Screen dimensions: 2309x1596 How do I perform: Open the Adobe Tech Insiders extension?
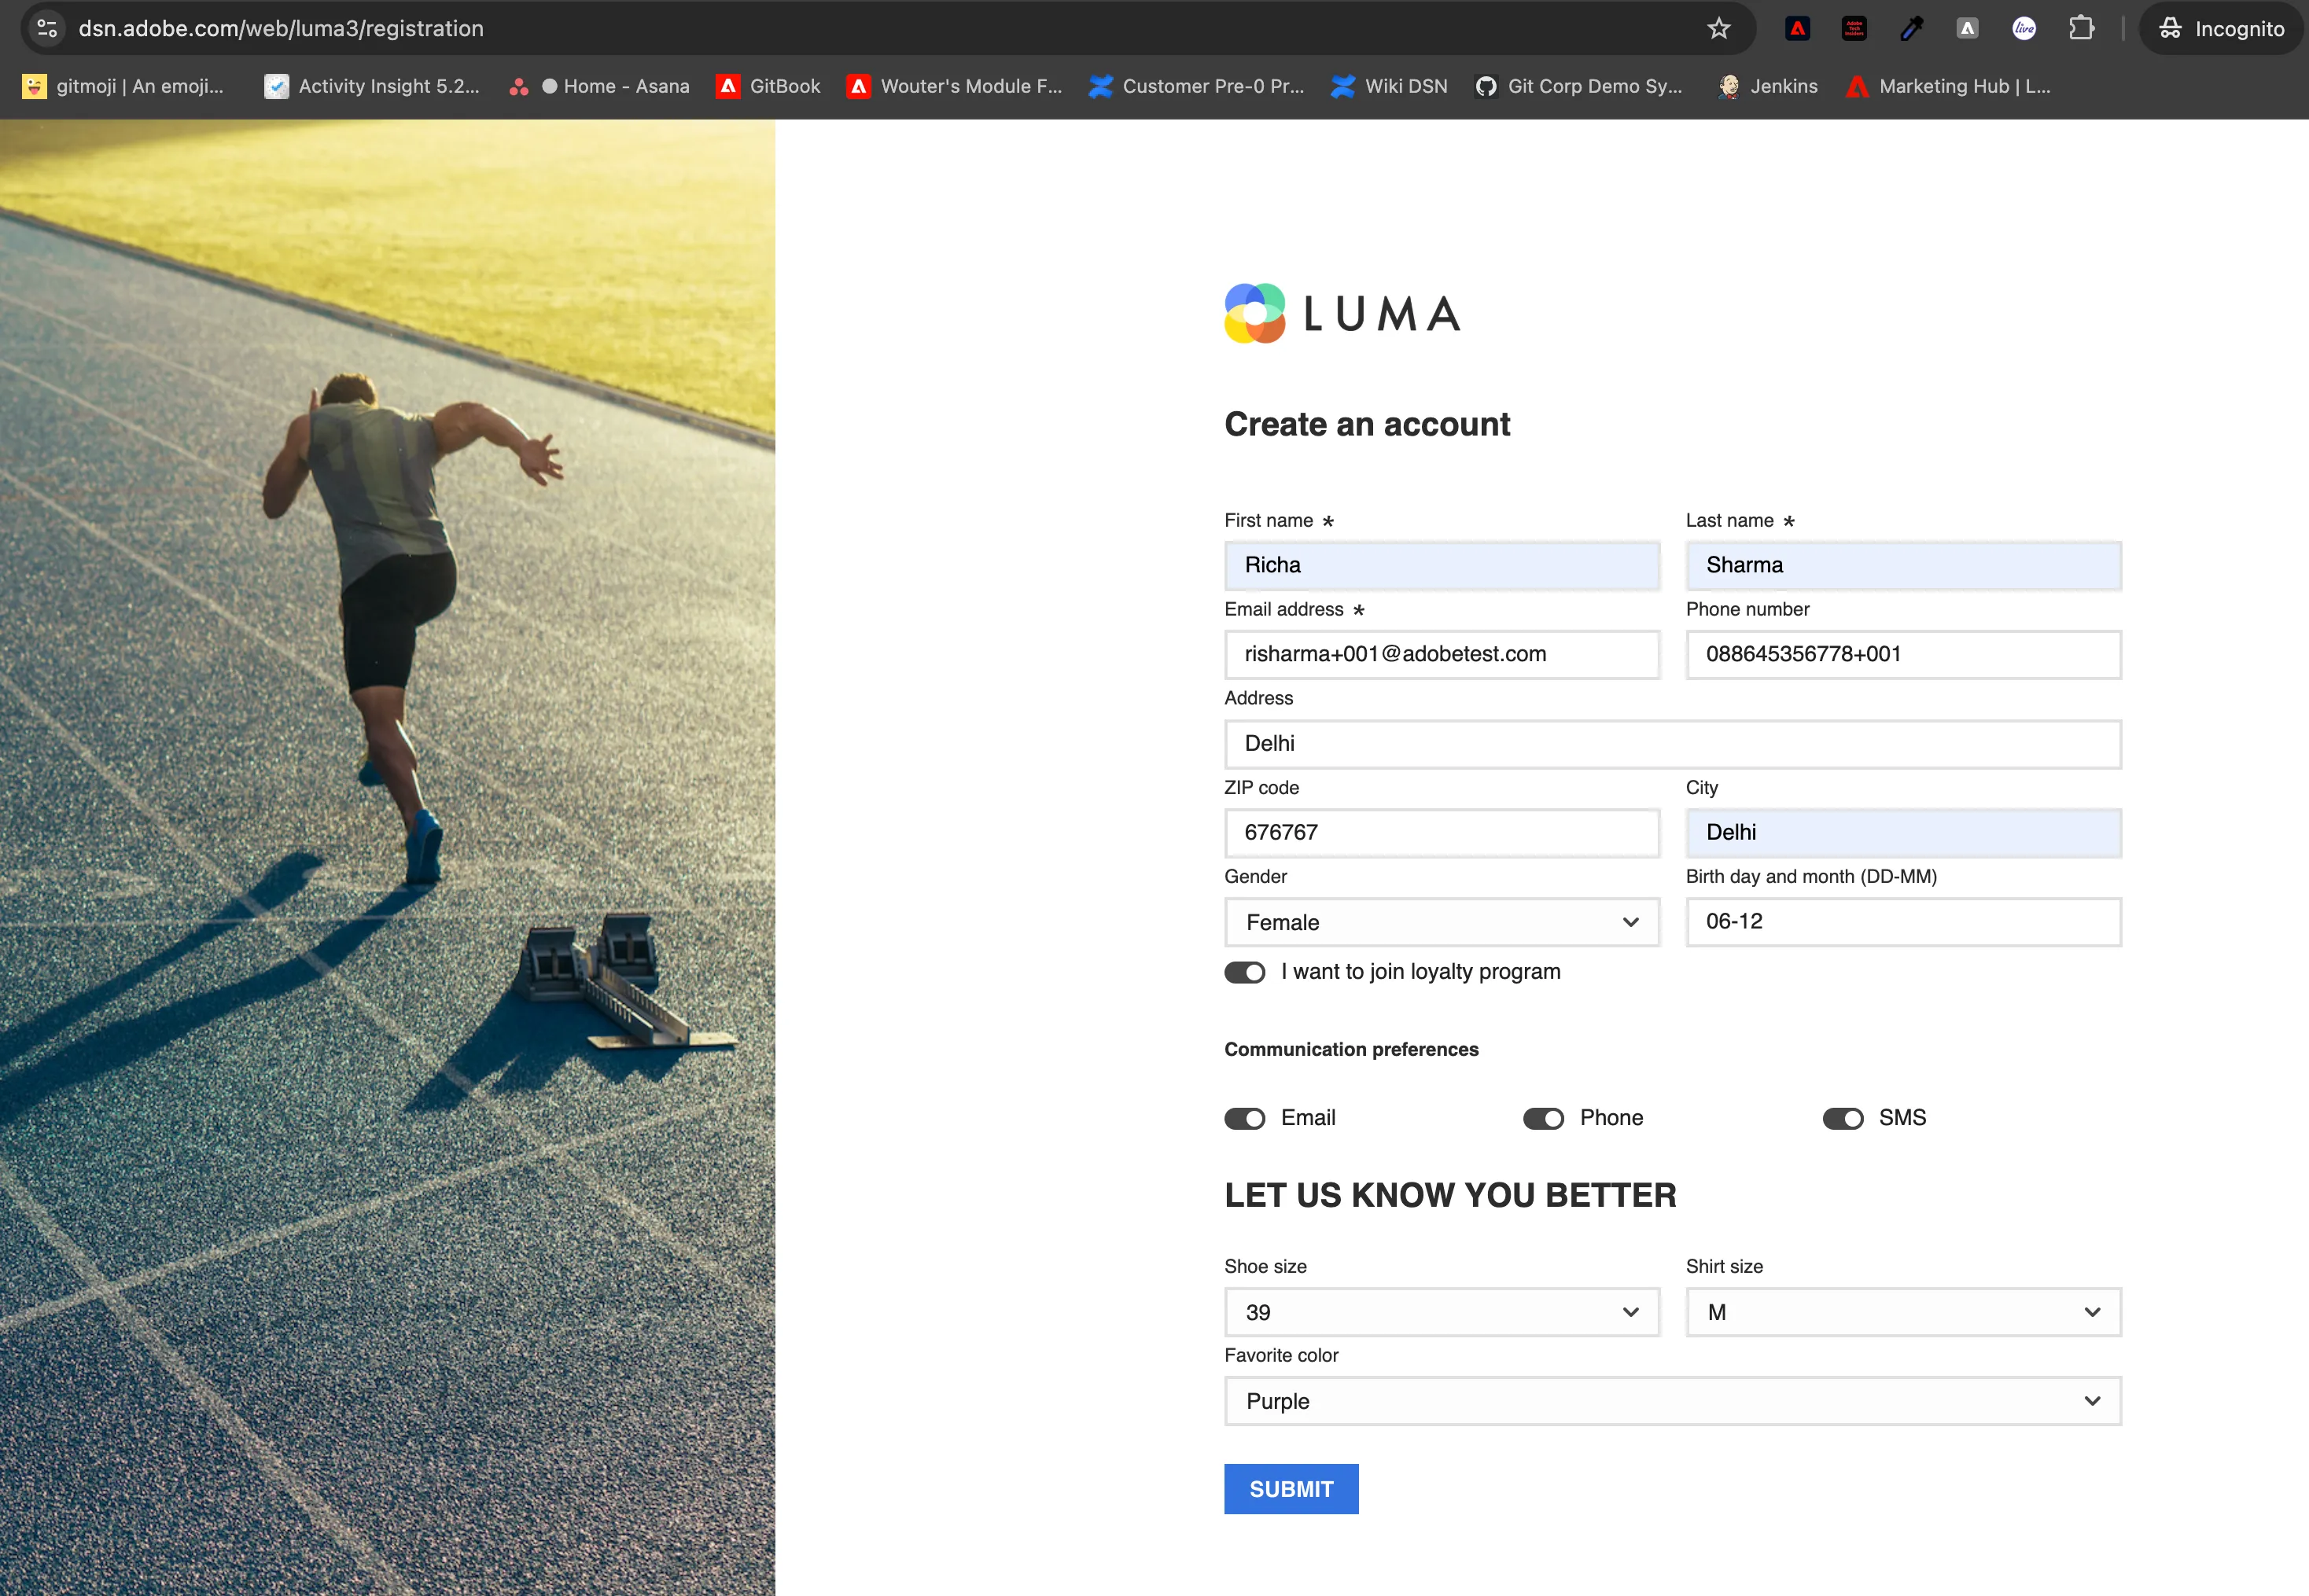pyautogui.click(x=1853, y=28)
